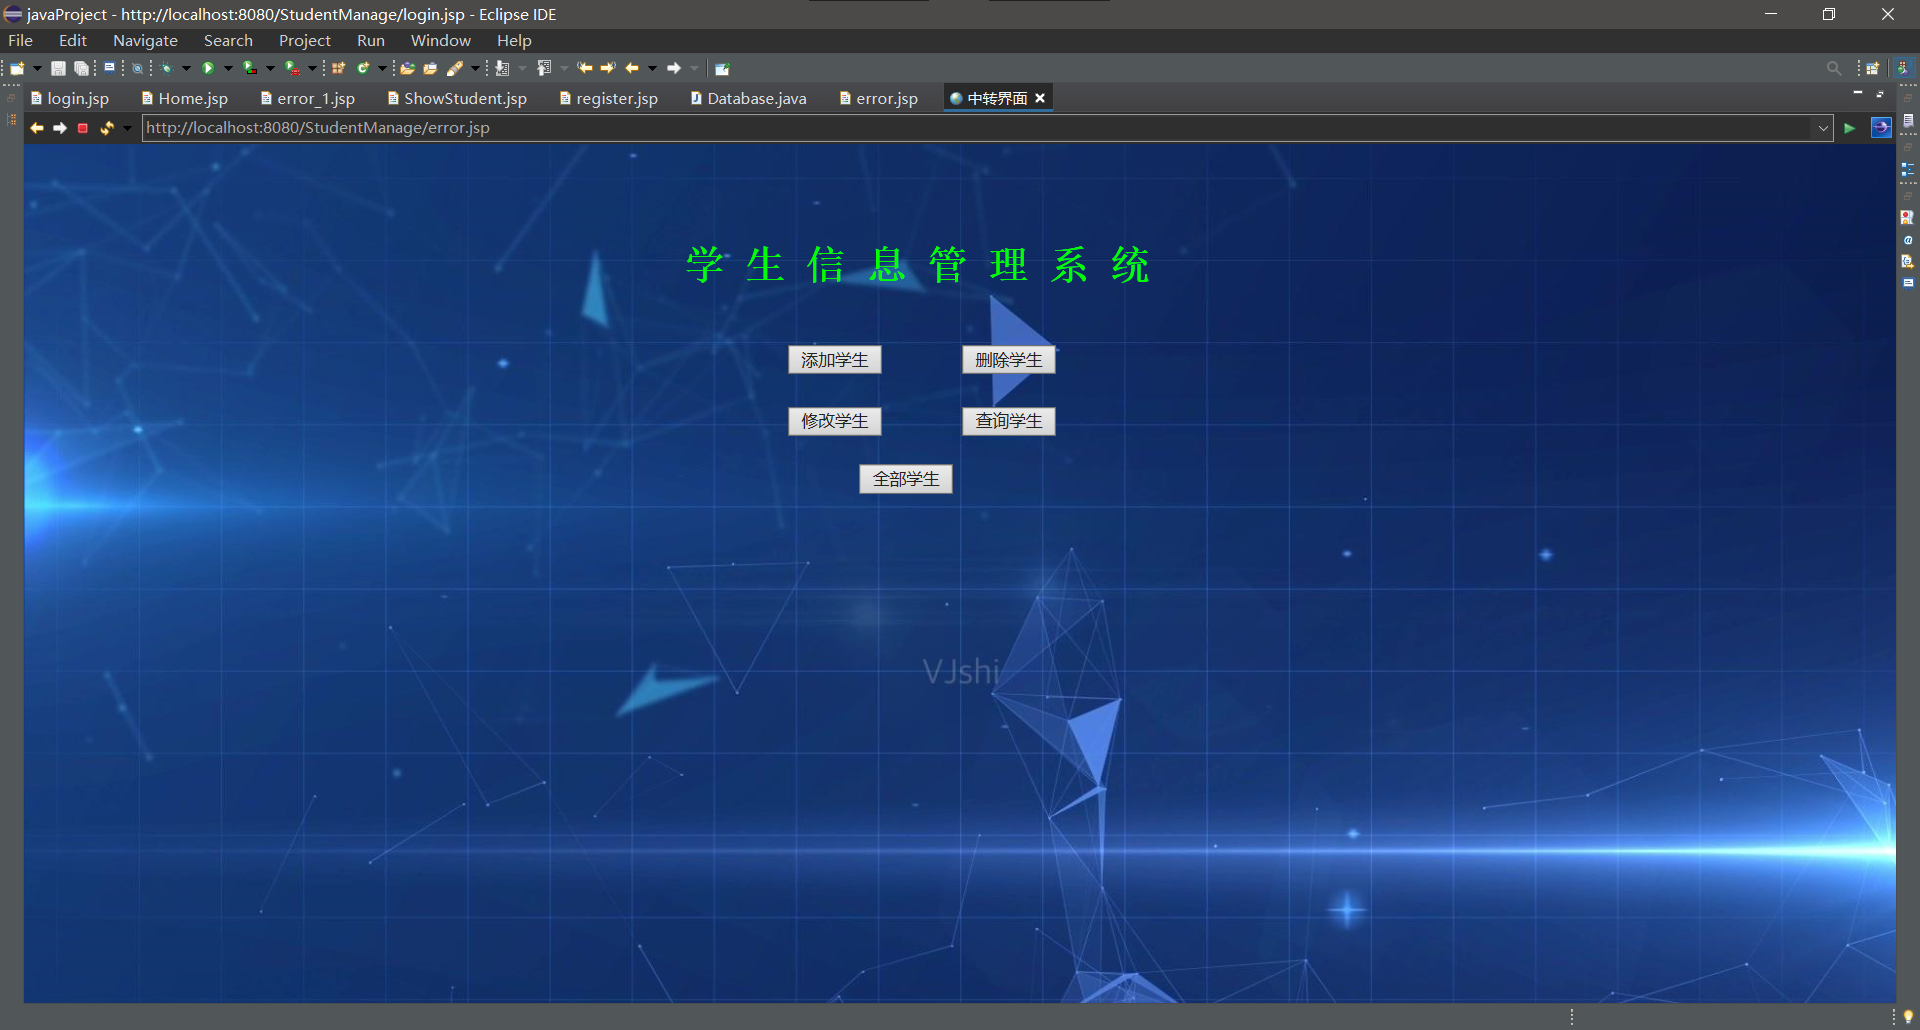Expand the URL history dropdown
This screenshot has height=1030, width=1920.
[x=1823, y=128]
